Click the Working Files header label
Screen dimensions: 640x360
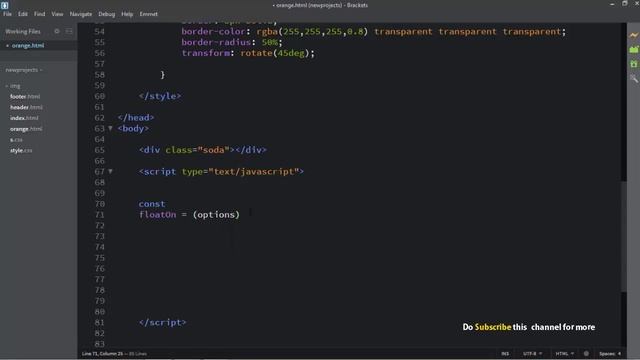pos(23,31)
